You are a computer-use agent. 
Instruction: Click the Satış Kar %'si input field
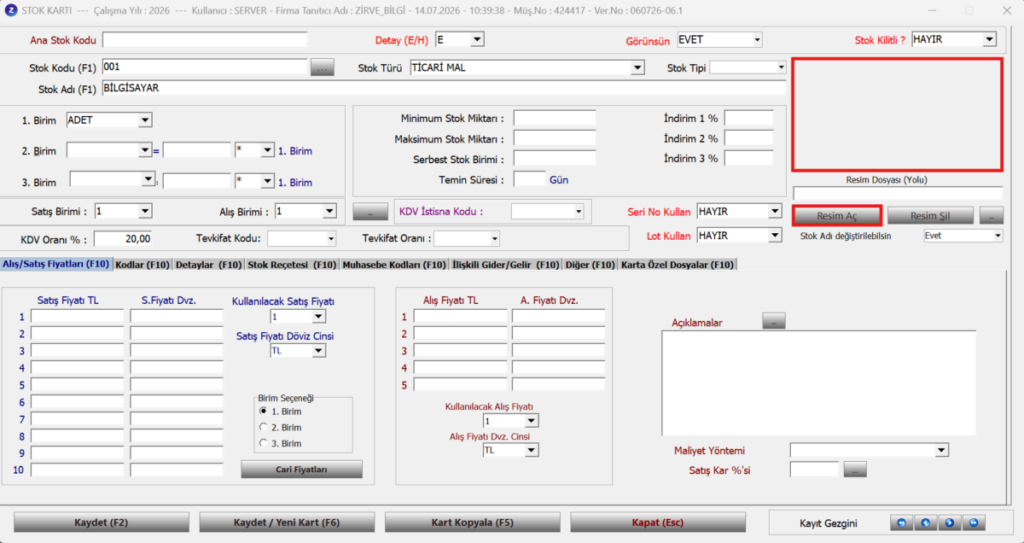(x=814, y=470)
